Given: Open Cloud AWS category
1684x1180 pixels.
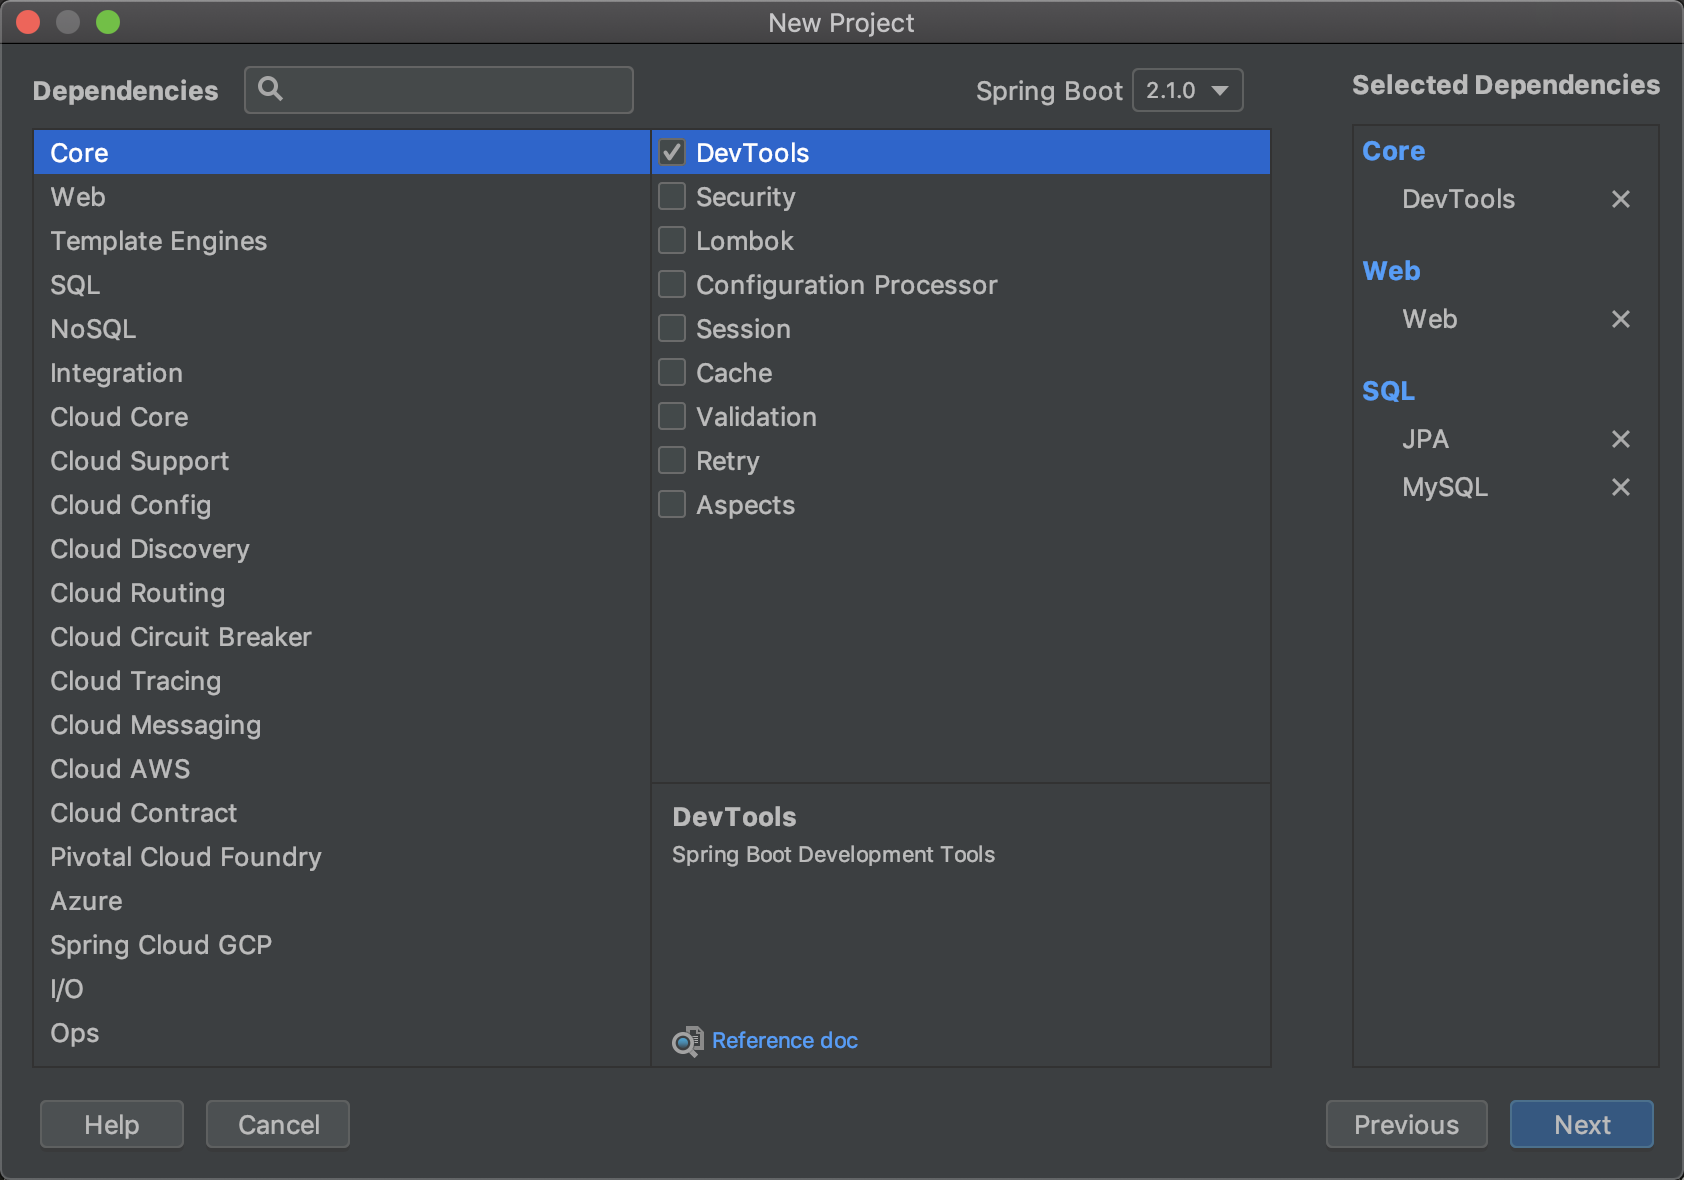Looking at the screenshot, I should [342, 769].
